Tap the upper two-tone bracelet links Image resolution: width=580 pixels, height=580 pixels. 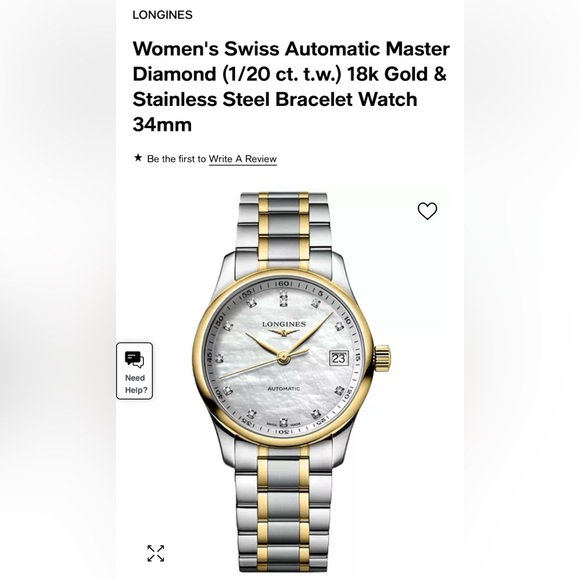283,229
